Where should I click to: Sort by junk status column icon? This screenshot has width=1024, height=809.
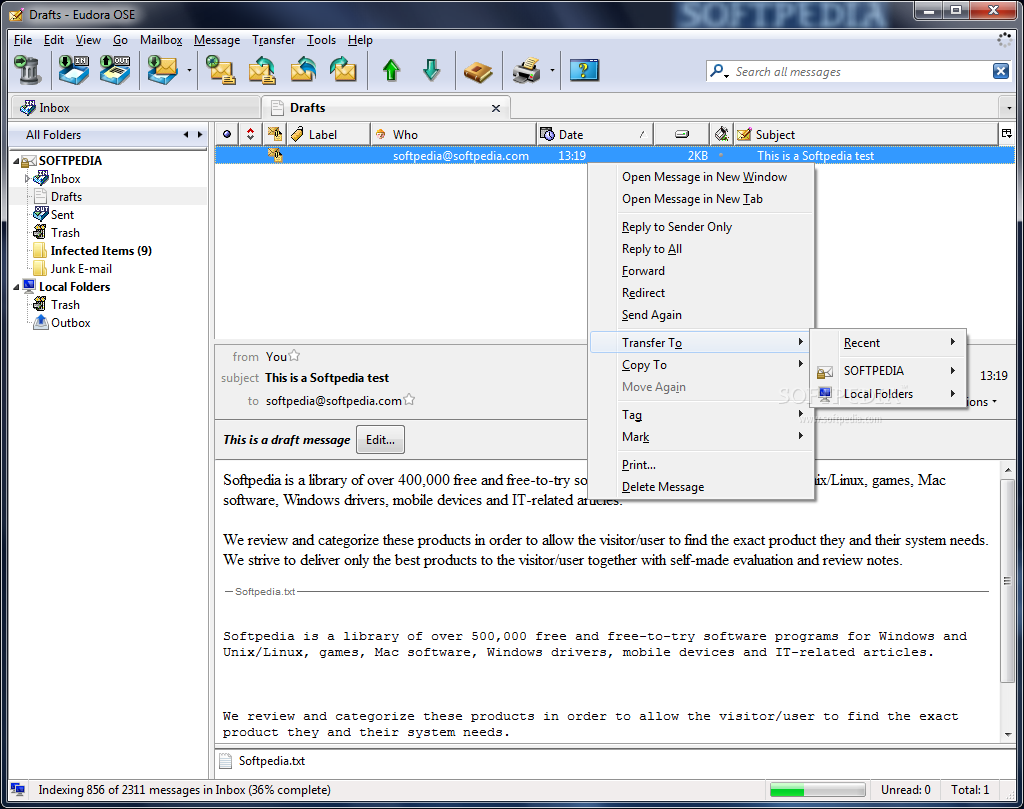(721, 134)
